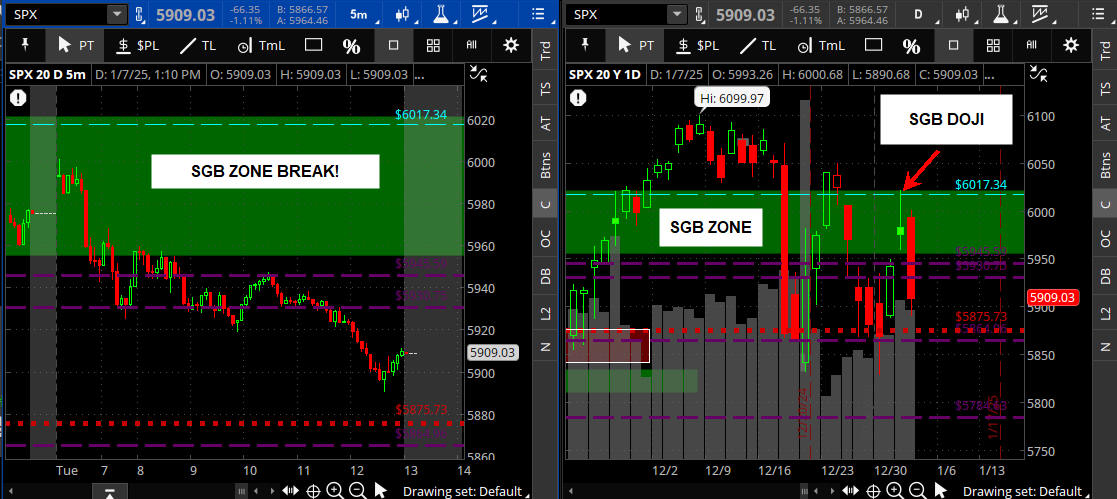Open Studies flask icon in right chart

pos(1000,14)
